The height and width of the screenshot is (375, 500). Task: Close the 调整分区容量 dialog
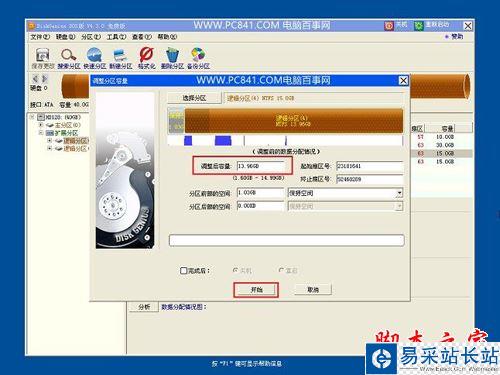403,80
